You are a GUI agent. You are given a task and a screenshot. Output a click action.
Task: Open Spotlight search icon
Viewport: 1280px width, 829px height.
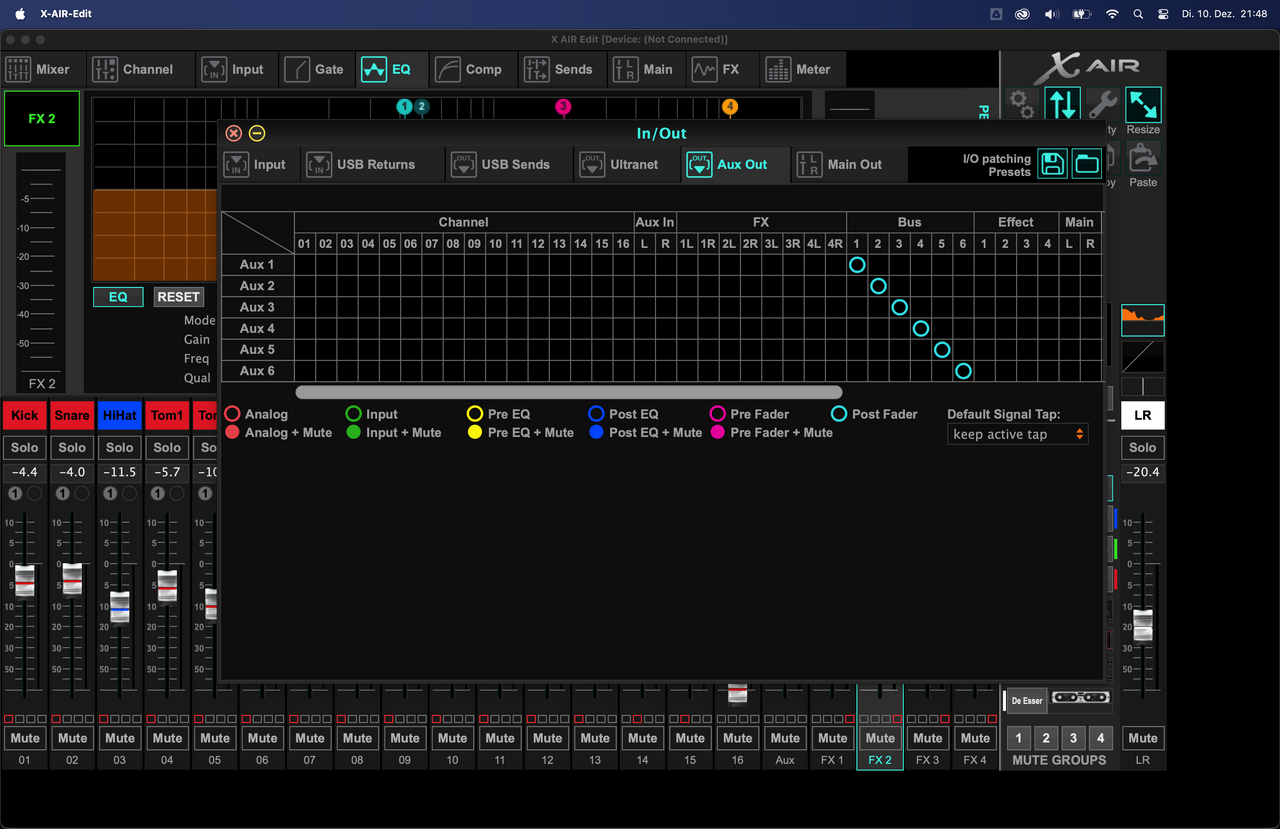pos(1138,14)
